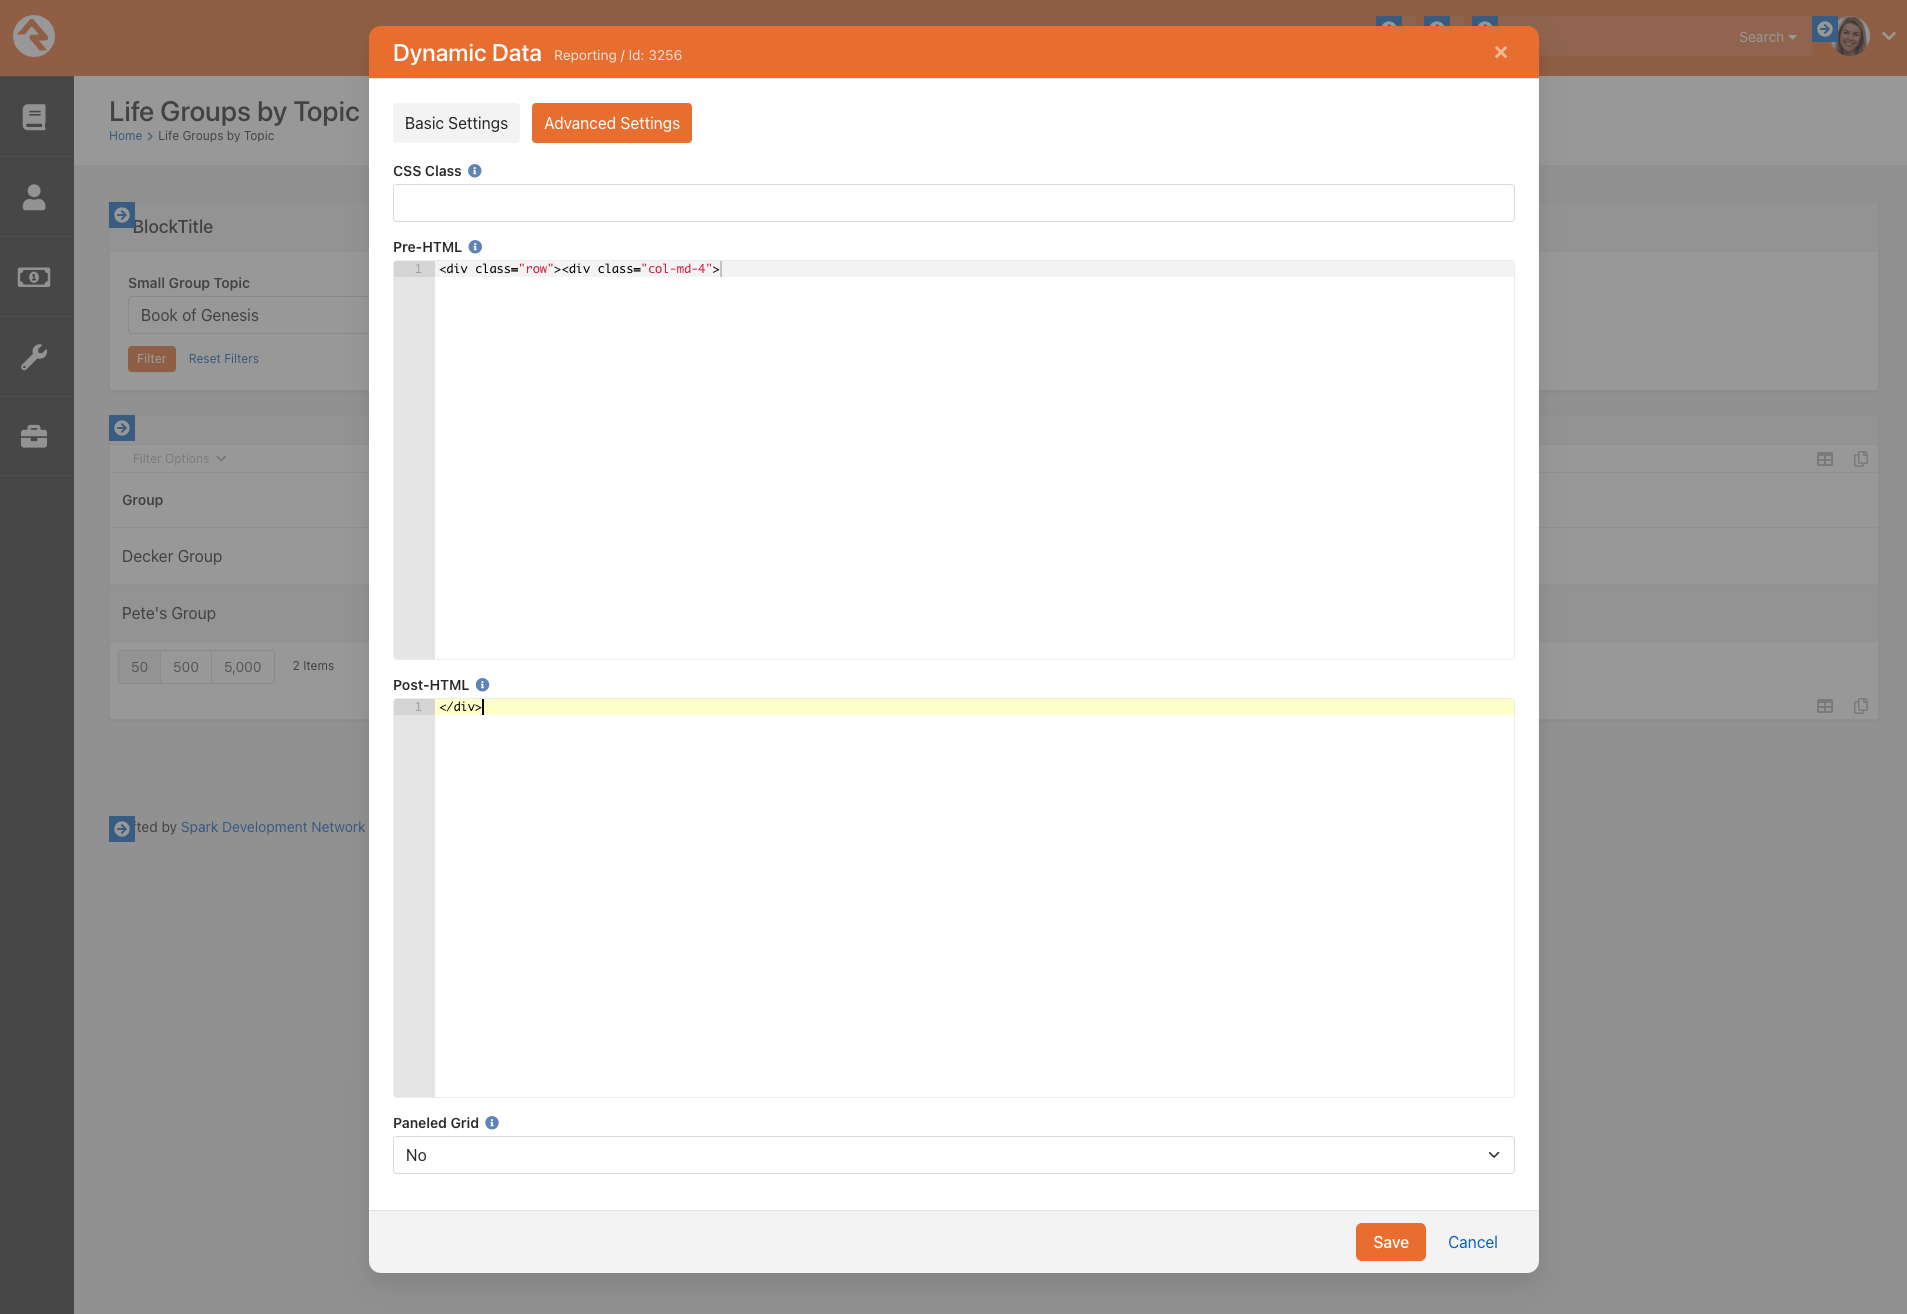The height and width of the screenshot is (1314, 1907).
Task: Expand Filter Options in the grid
Action: point(180,459)
